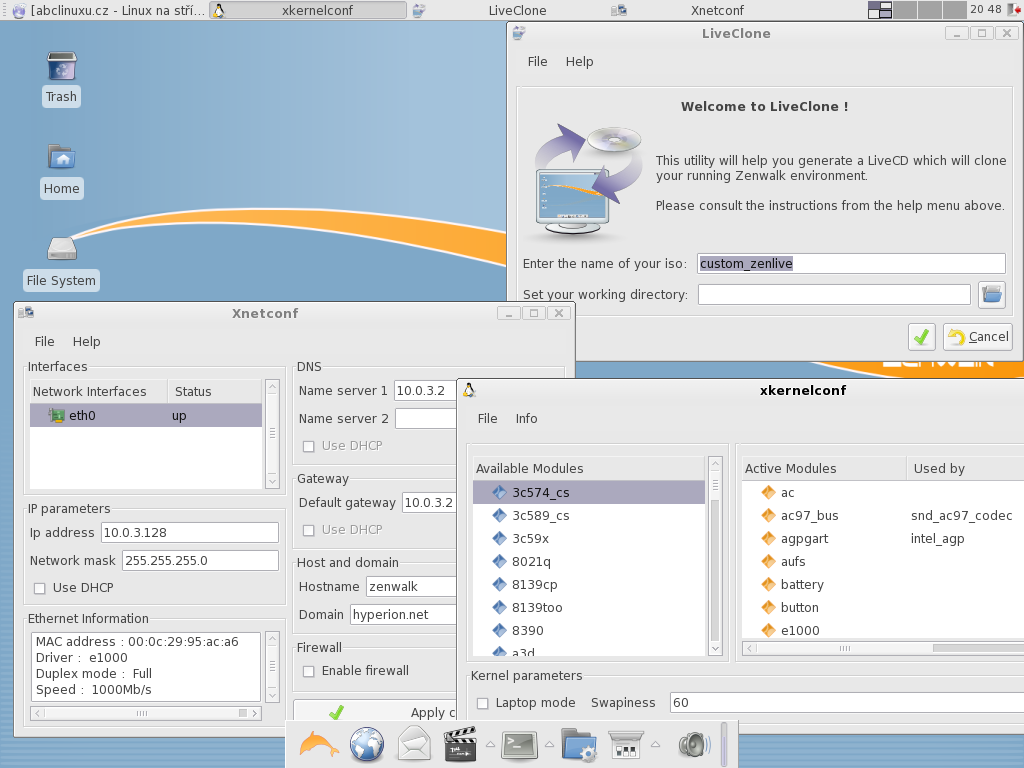Click the Network mask field
This screenshot has height=768, width=1024.
(x=200, y=560)
